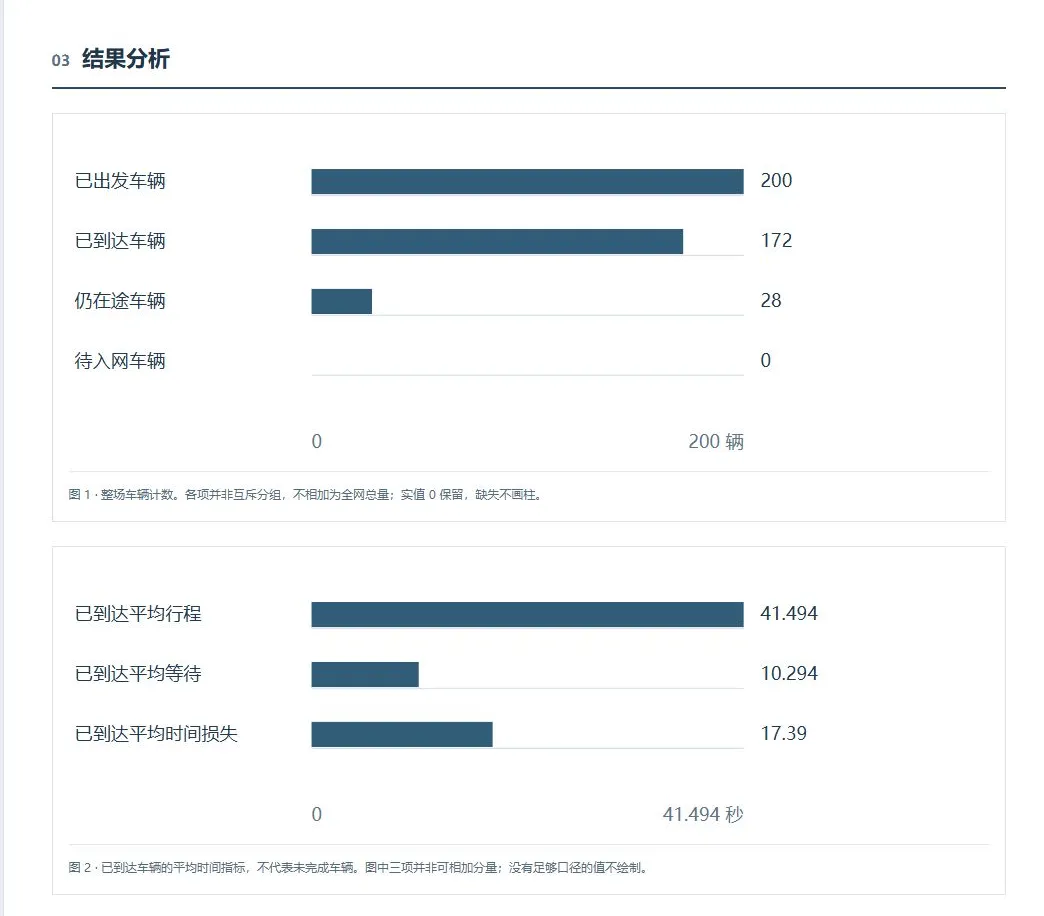Click the value 172
The width and height of the screenshot is (1044, 916).
click(x=776, y=240)
